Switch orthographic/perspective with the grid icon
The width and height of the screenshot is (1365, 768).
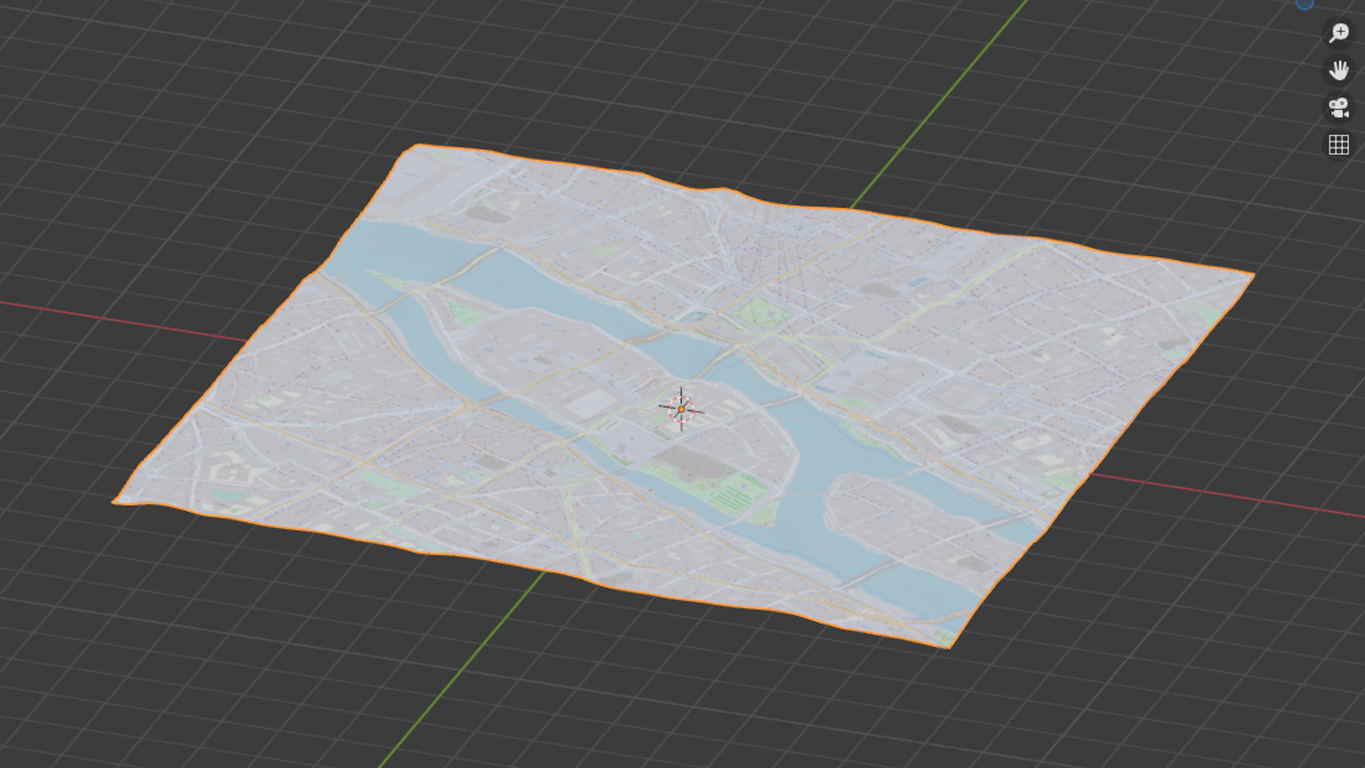(1338, 144)
